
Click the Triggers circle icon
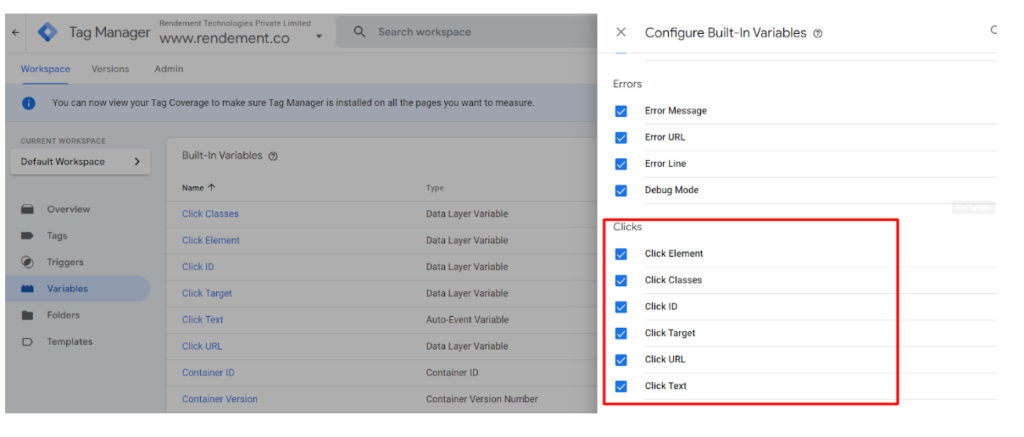click(x=27, y=262)
